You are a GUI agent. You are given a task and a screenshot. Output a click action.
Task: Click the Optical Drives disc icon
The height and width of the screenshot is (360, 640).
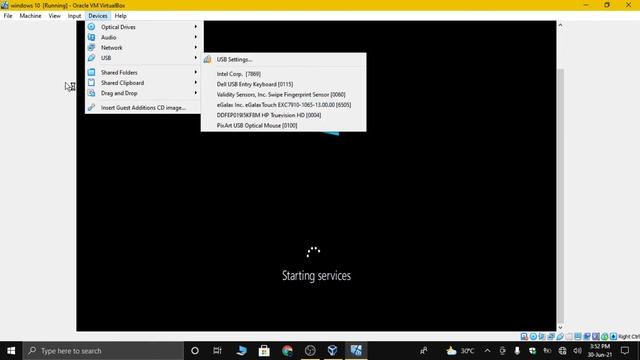[91, 27]
